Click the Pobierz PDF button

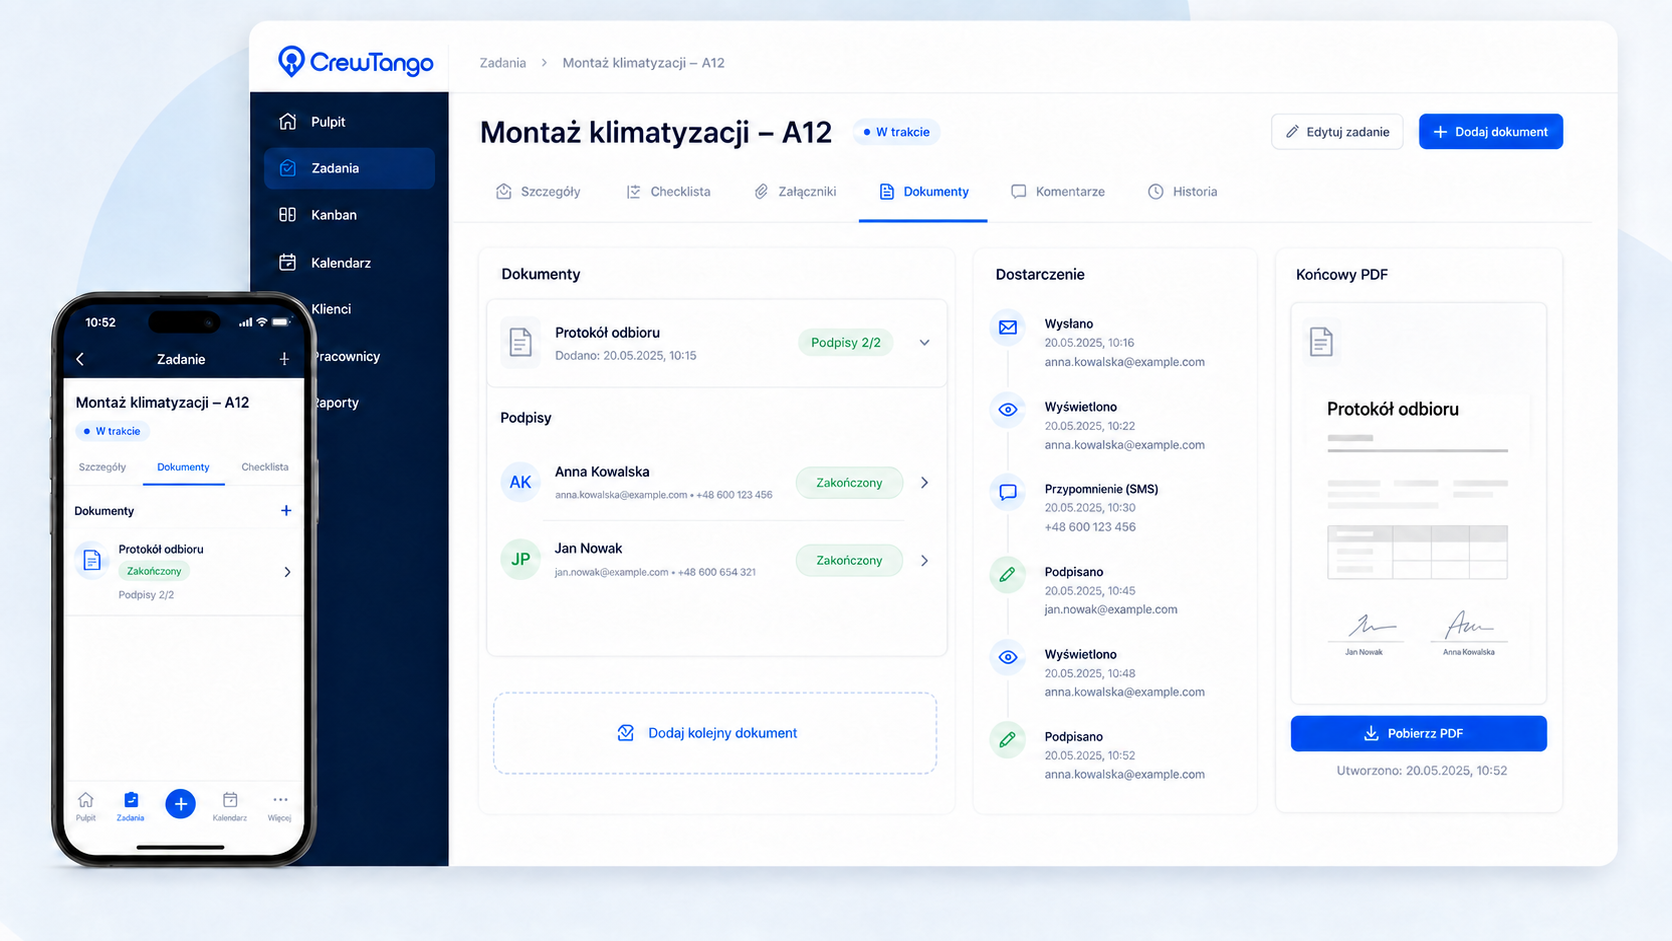pos(1418,734)
